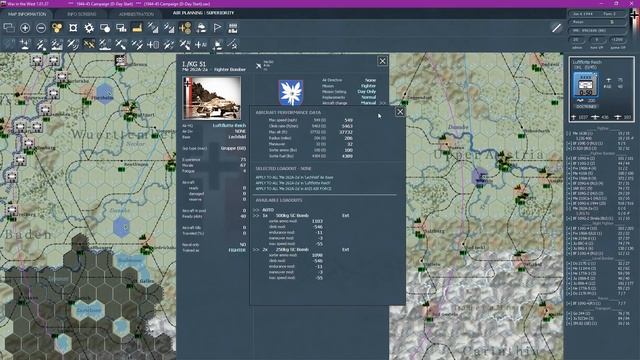Click the Luftflotte Reich Air HQ link
Viewport: 640px width, 360px height.
229,125
